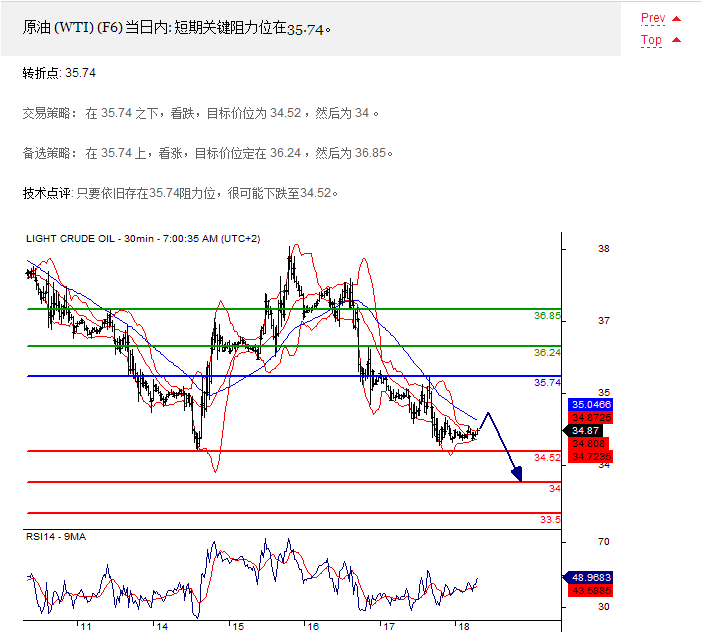Click the blue 35.0466 value tag
This screenshot has height=639, width=706.
591,404
